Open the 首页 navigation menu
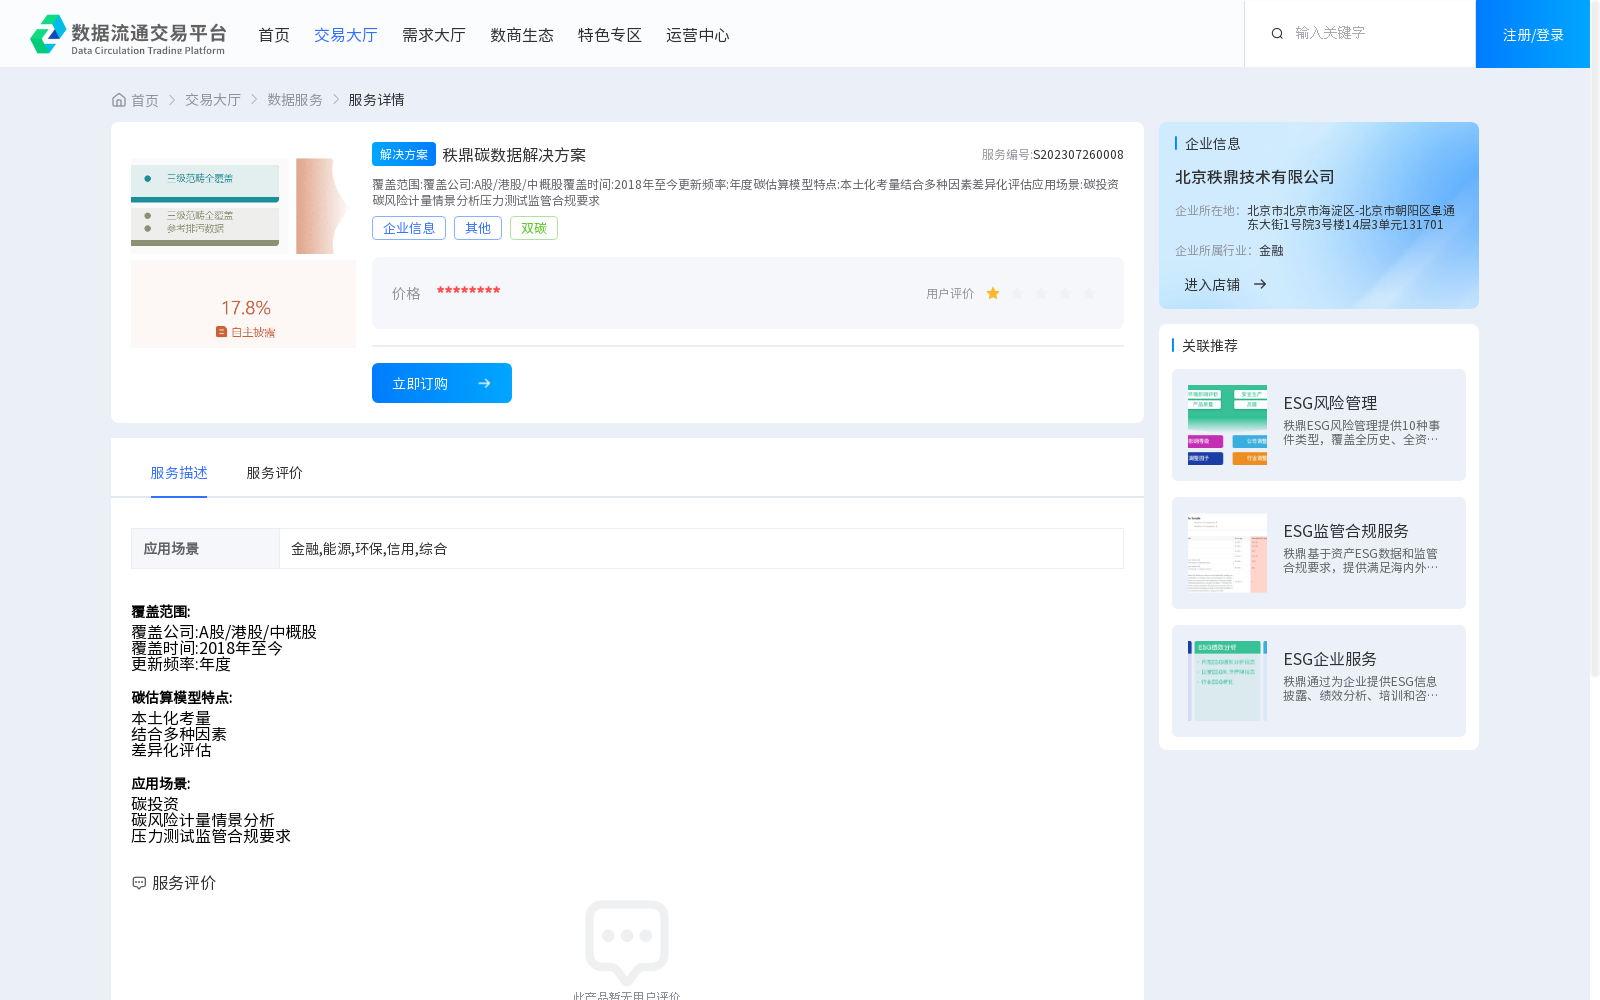This screenshot has width=1600, height=1000. tap(274, 35)
